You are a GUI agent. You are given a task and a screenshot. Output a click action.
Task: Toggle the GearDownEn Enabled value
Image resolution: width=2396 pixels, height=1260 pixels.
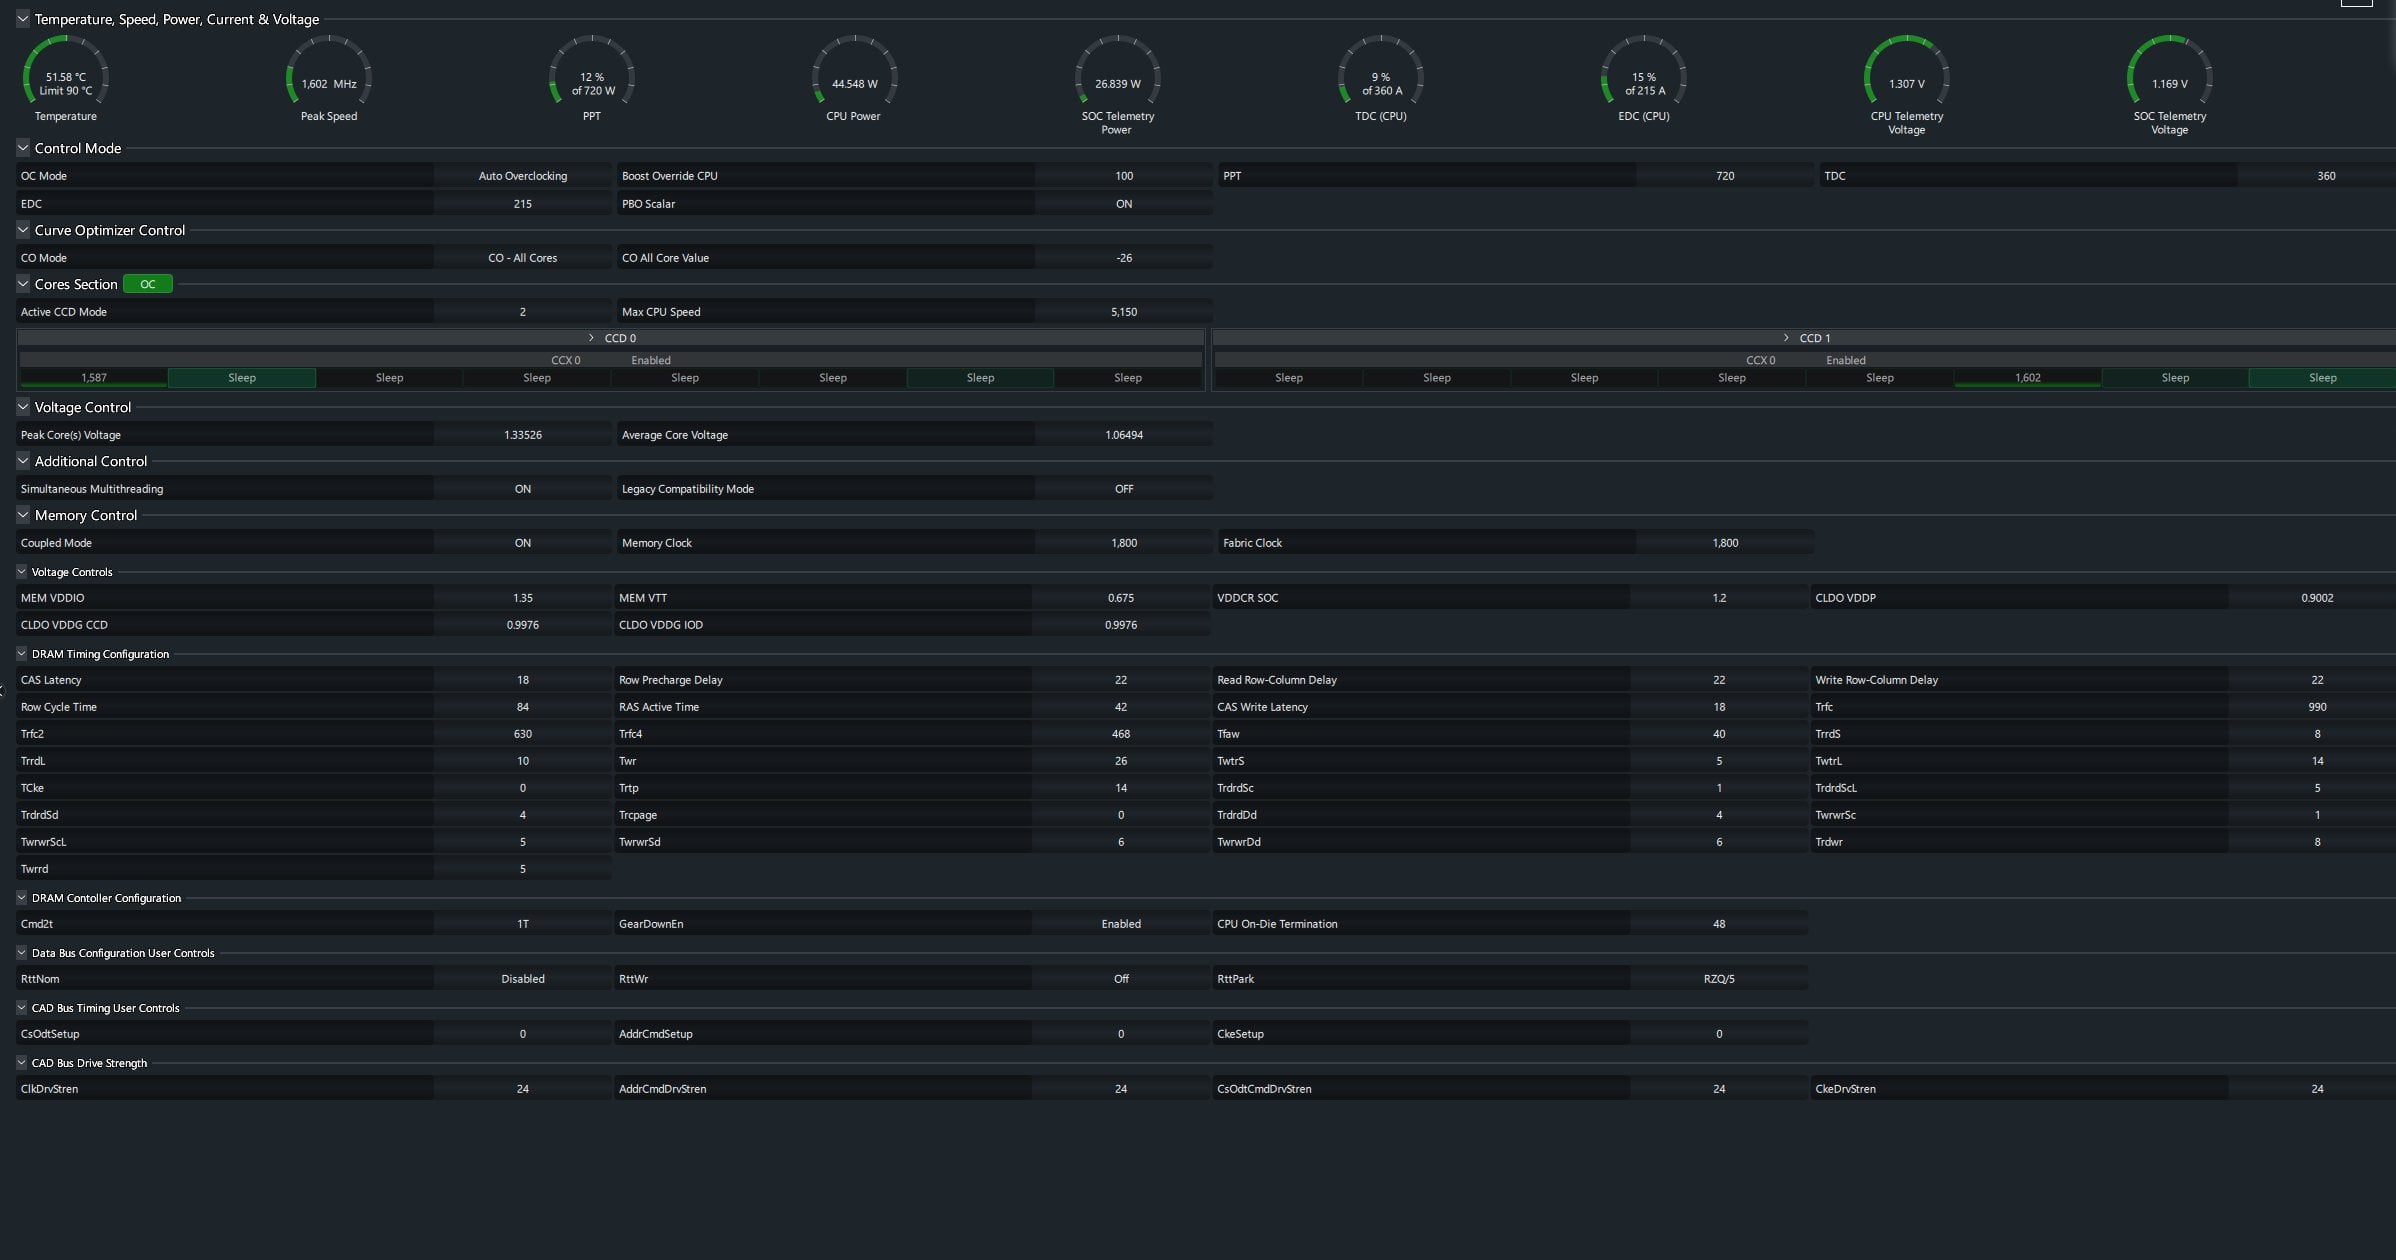(1121, 924)
